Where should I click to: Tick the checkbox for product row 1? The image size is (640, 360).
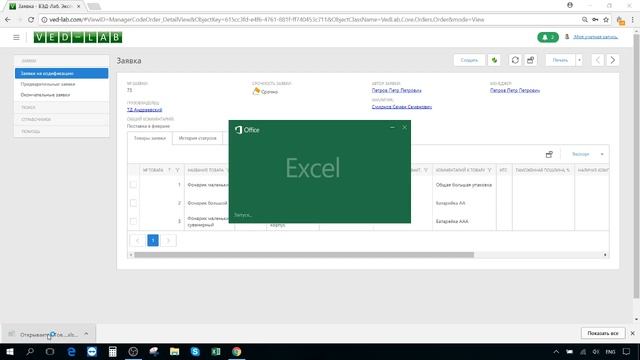click(x=133, y=185)
